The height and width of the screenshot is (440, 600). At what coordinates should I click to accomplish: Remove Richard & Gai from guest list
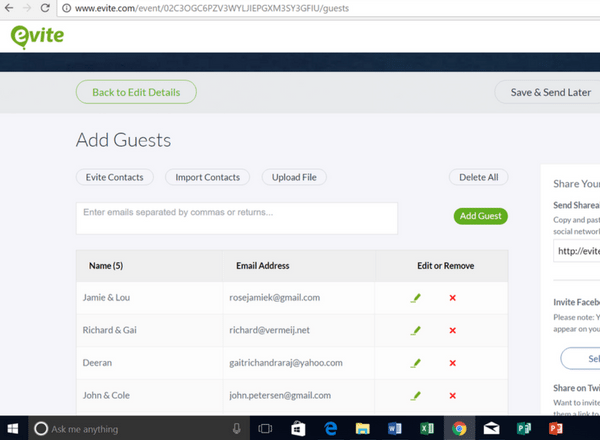point(452,331)
